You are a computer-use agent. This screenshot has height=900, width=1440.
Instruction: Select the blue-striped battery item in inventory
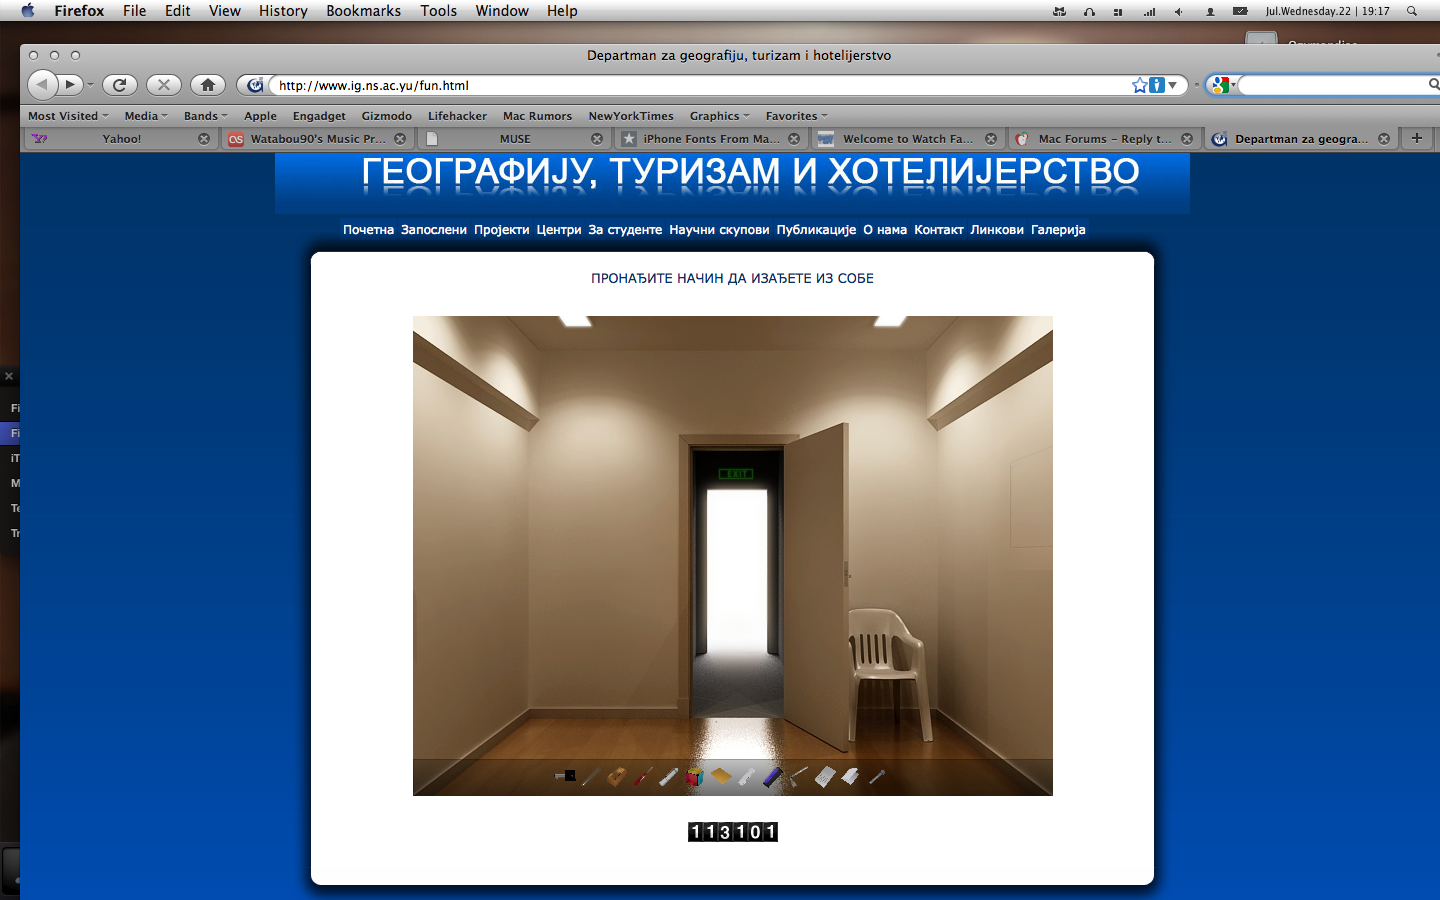772,776
